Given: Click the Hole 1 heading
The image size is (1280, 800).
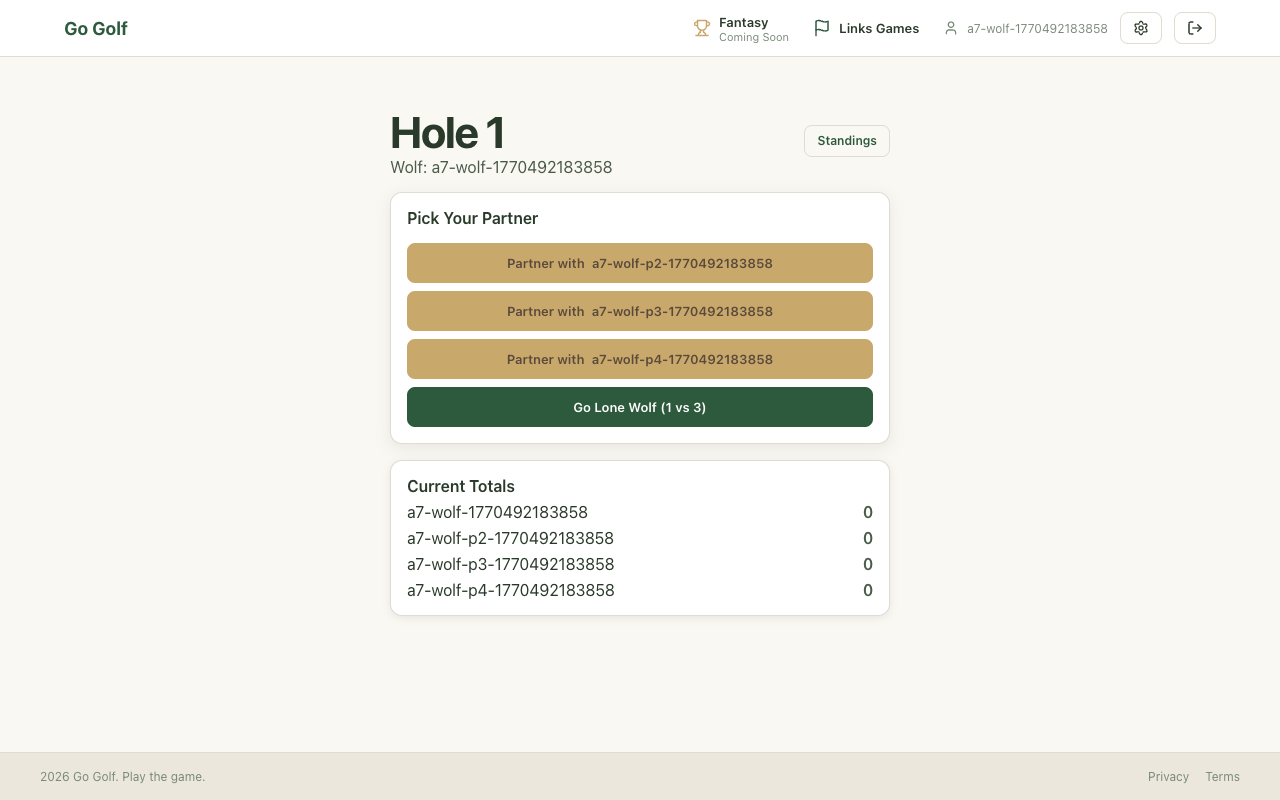Looking at the screenshot, I should (447, 133).
